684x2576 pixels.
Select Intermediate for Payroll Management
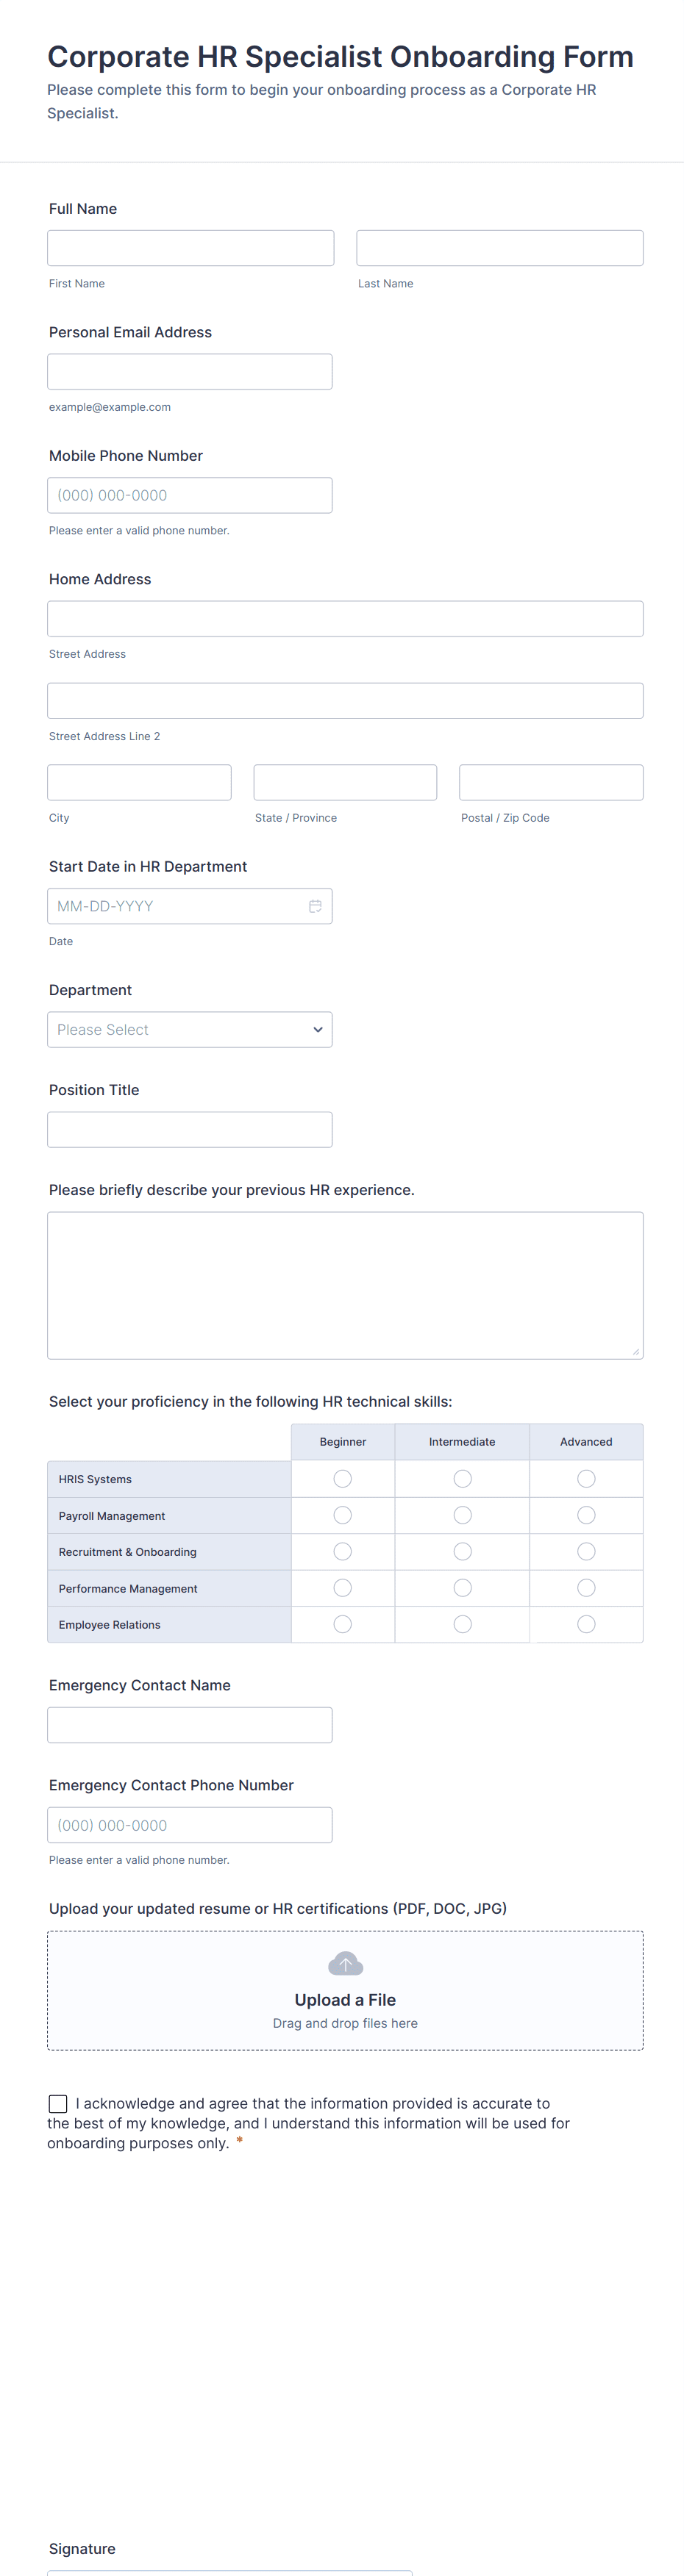pyautogui.click(x=462, y=1515)
